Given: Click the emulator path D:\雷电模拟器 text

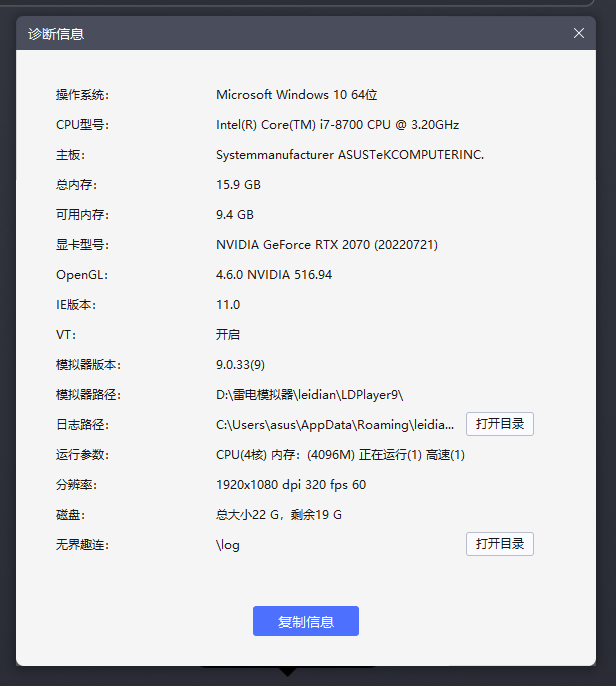Looking at the screenshot, I should click(310, 395).
